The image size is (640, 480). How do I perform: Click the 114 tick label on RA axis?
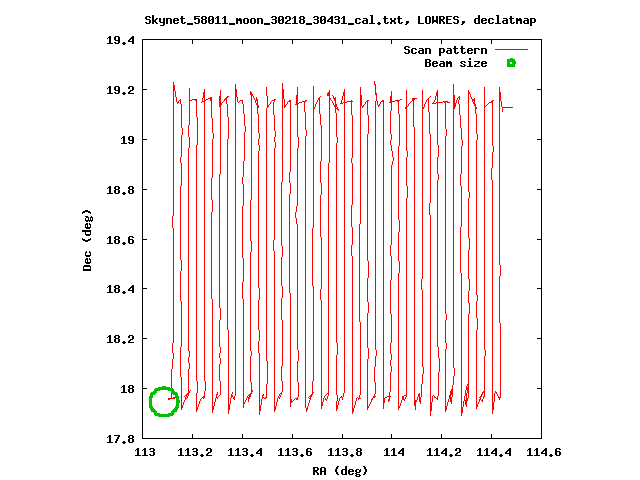tap(394, 452)
